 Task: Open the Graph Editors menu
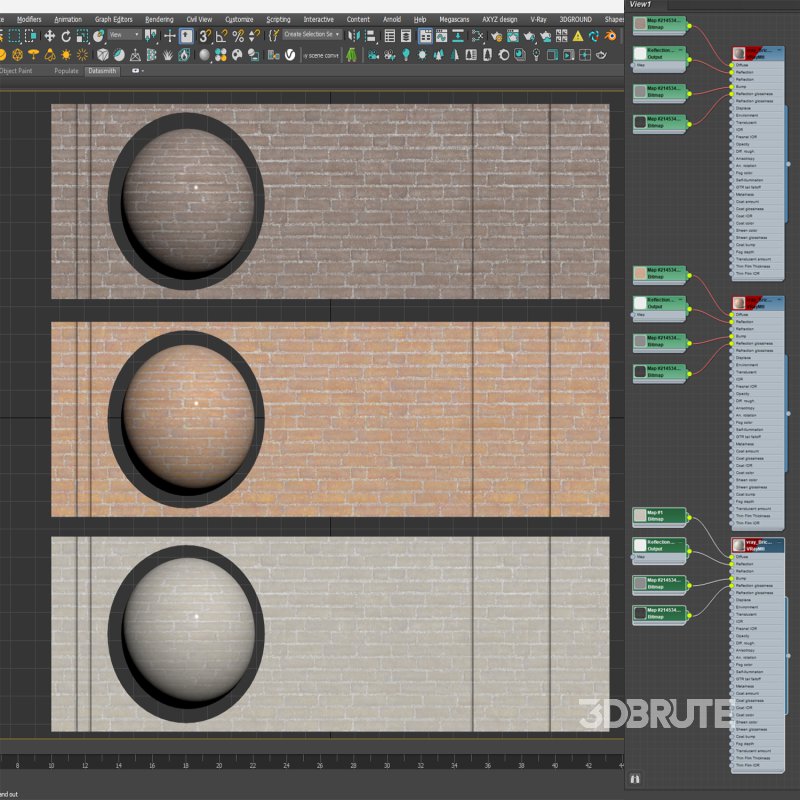pos(113,19)
